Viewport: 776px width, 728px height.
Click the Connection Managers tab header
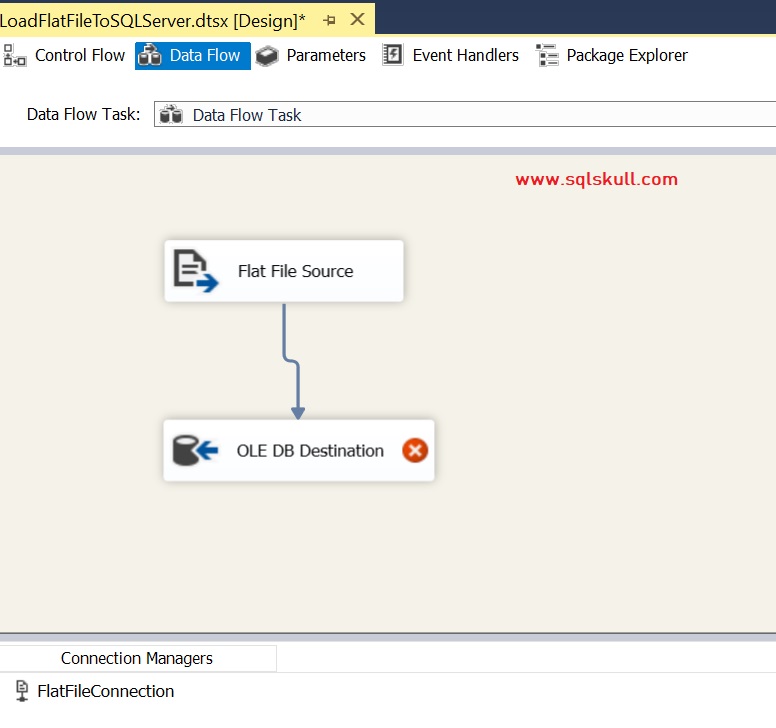[137, 659]
